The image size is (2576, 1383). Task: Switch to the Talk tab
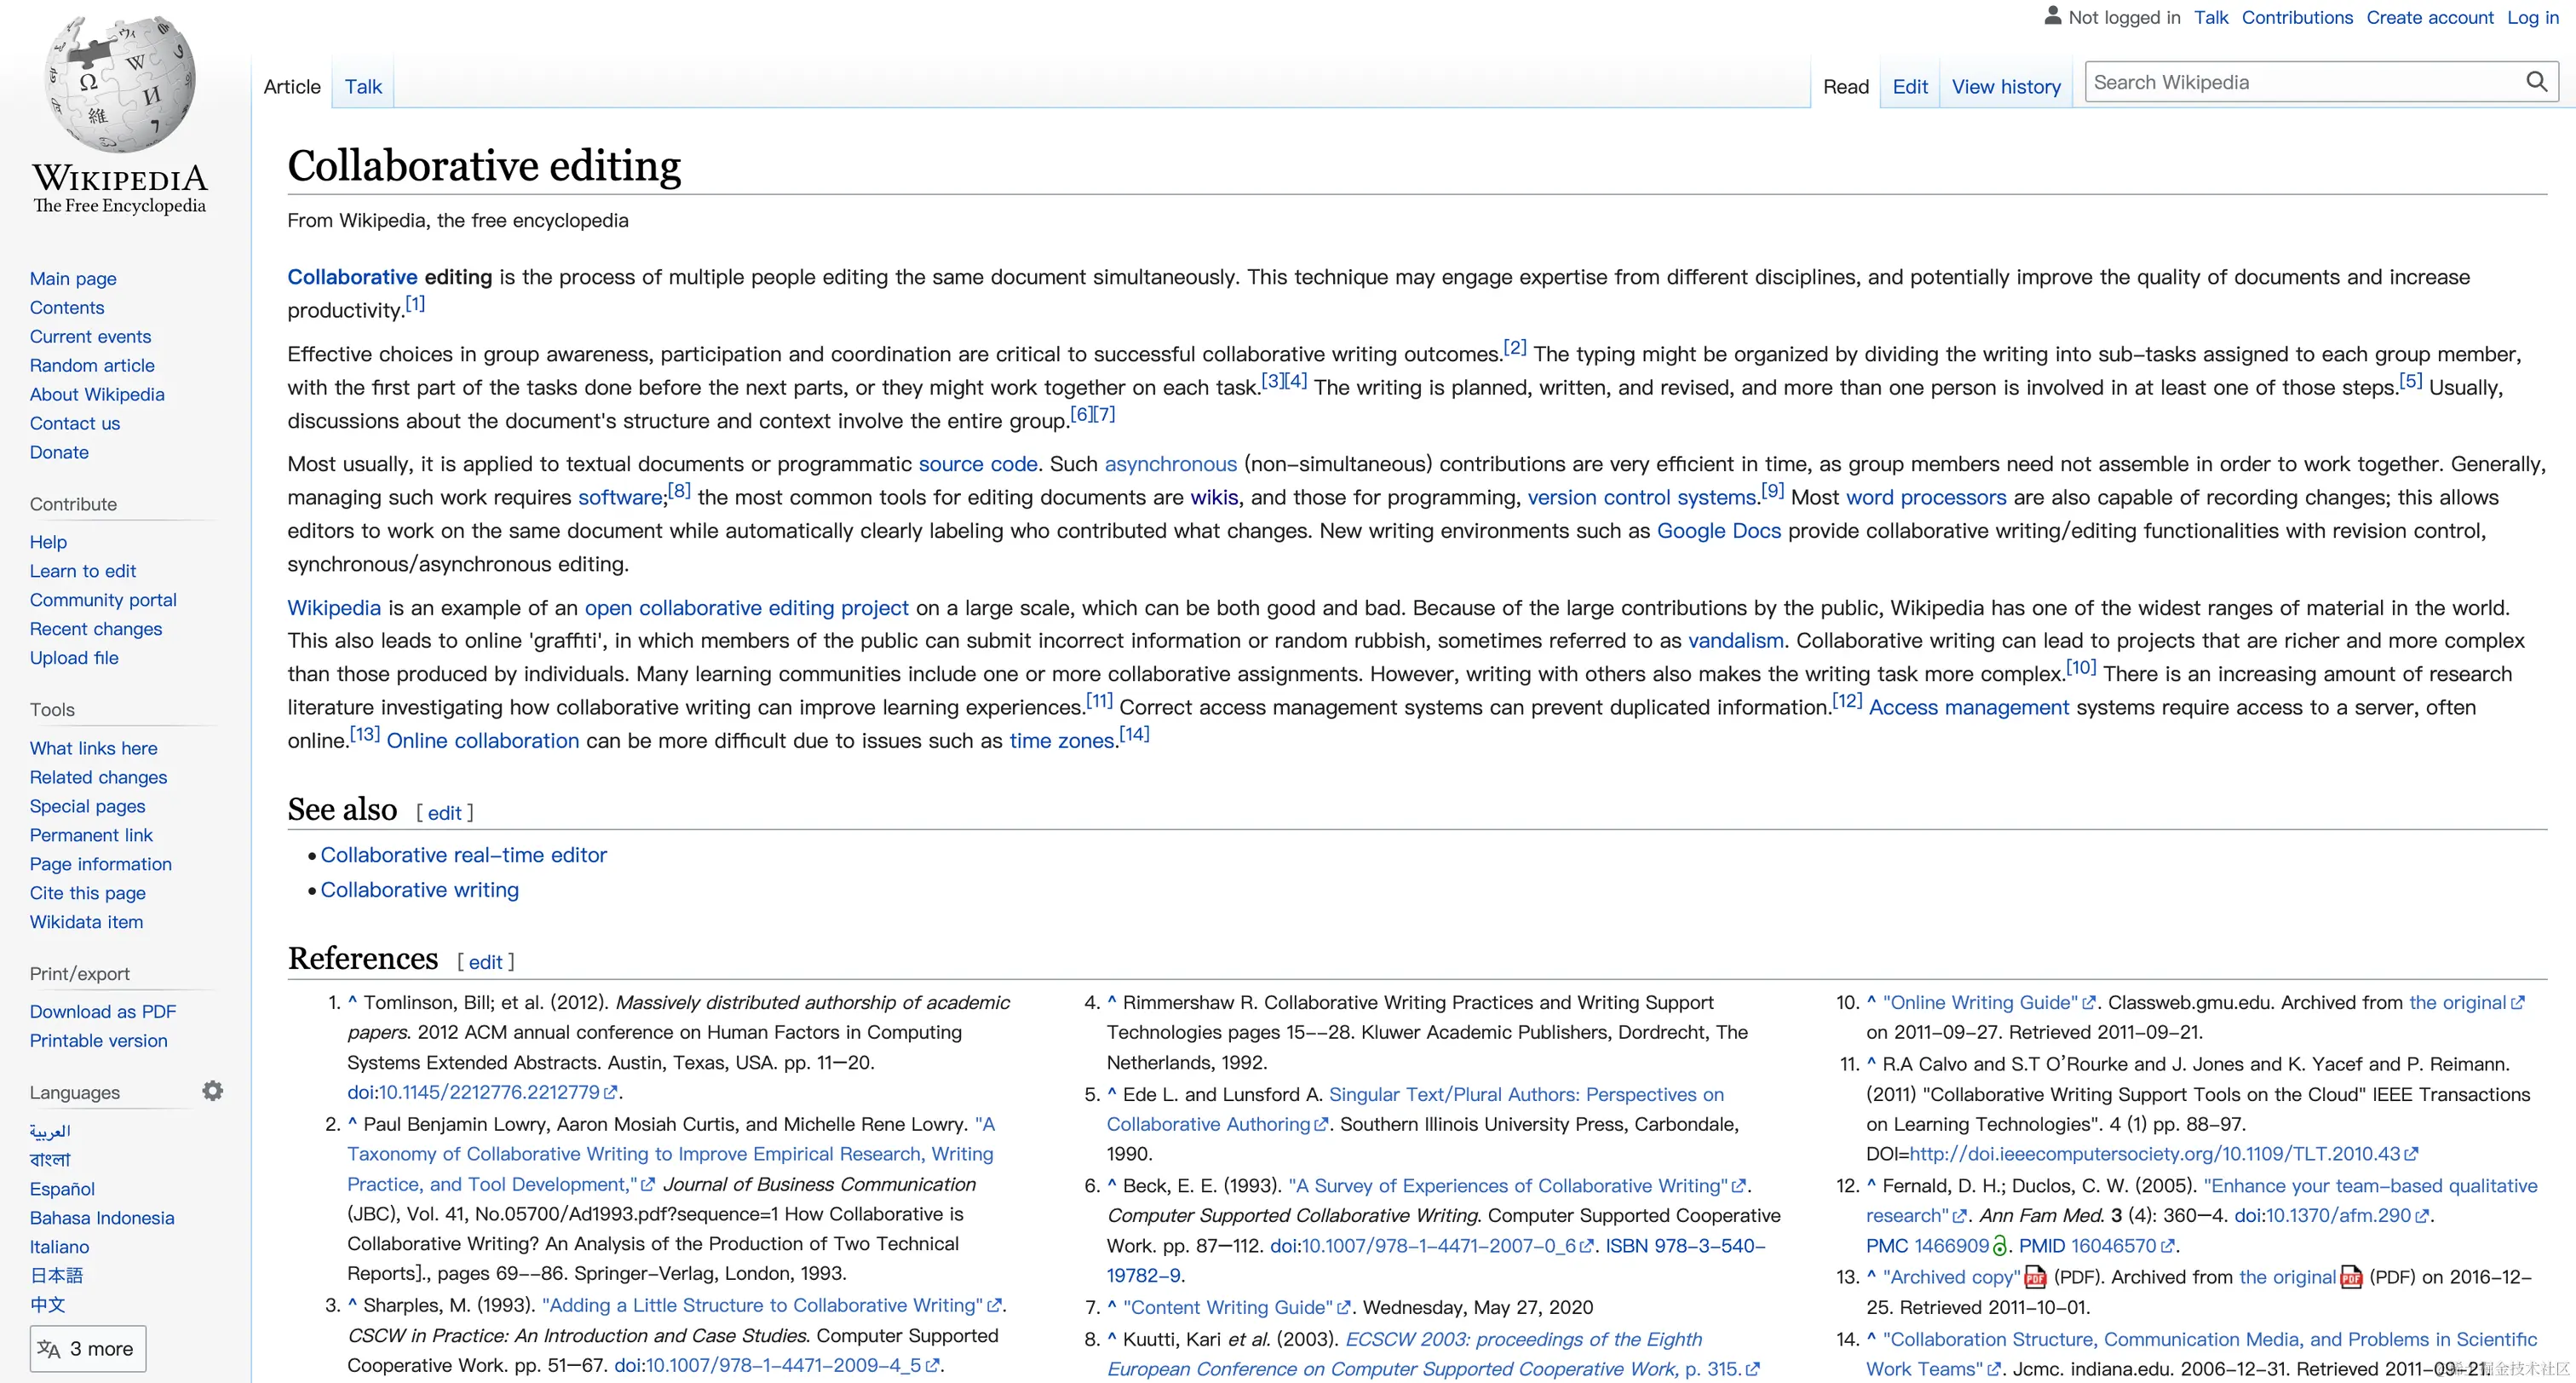tap(363, 87)
